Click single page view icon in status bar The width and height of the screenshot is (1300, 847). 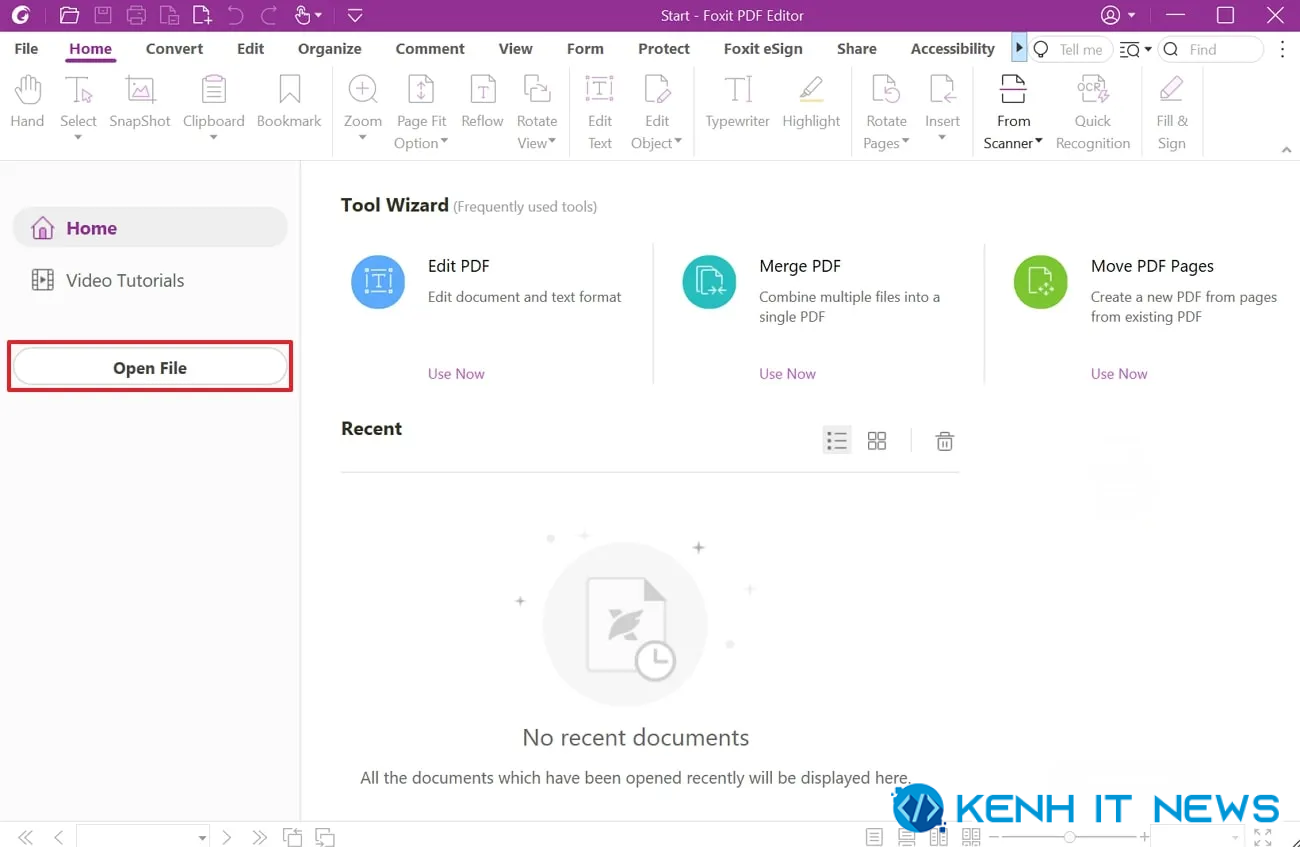[x=875, y=837]
